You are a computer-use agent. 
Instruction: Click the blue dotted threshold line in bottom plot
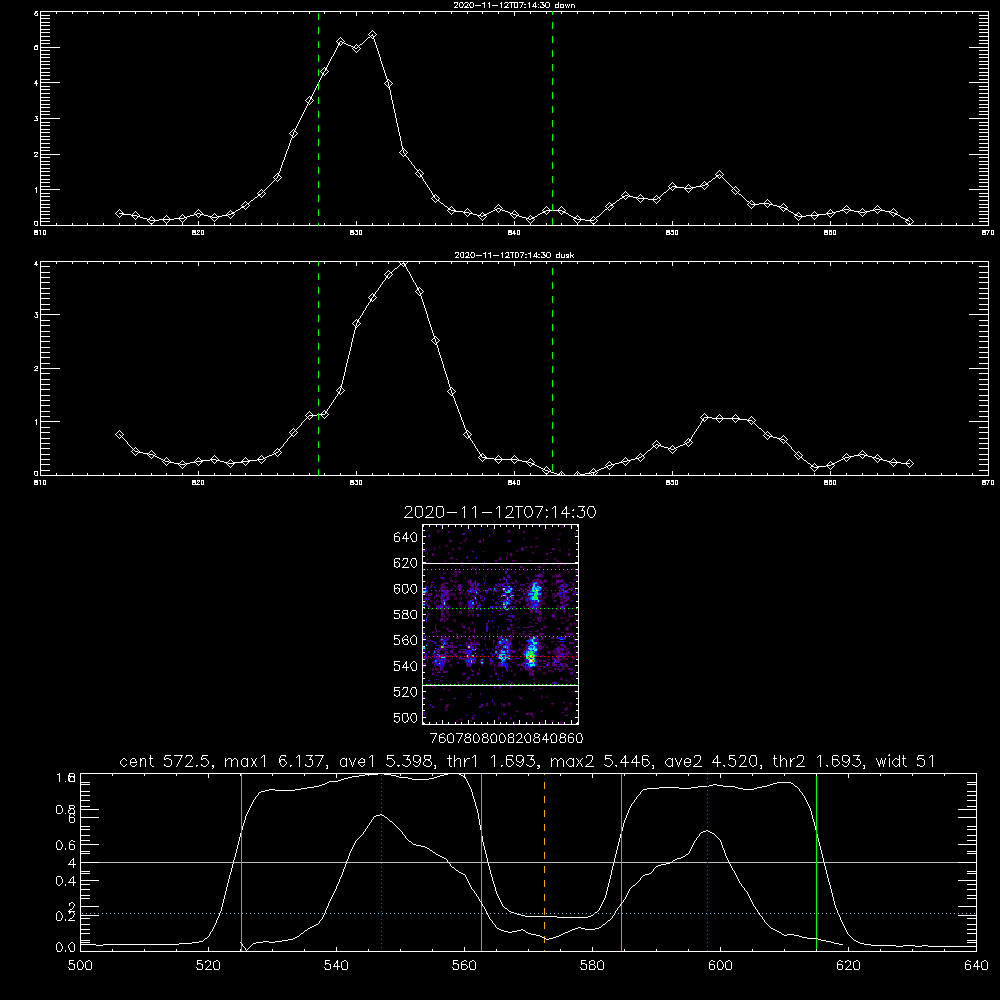(x=528, y=913)
